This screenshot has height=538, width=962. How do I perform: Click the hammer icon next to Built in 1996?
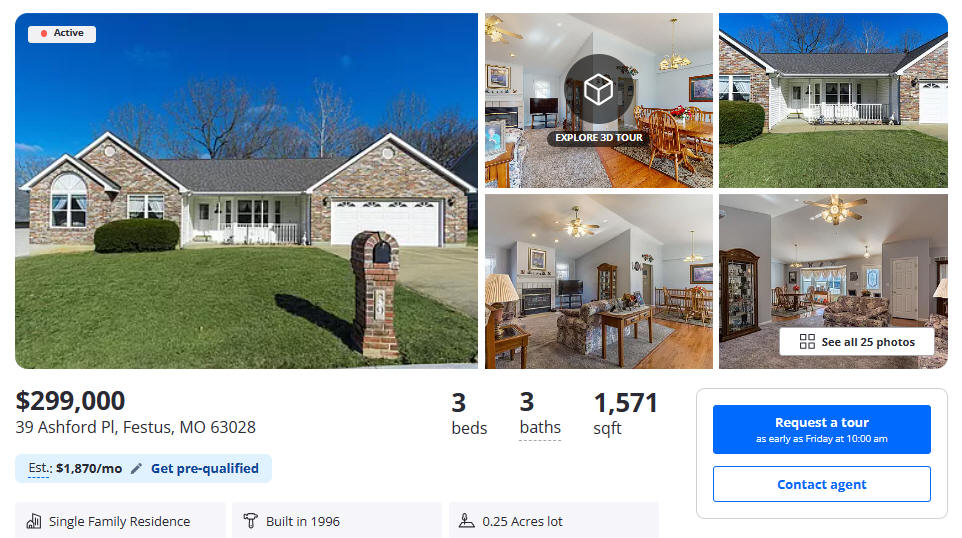pos(250,521)
